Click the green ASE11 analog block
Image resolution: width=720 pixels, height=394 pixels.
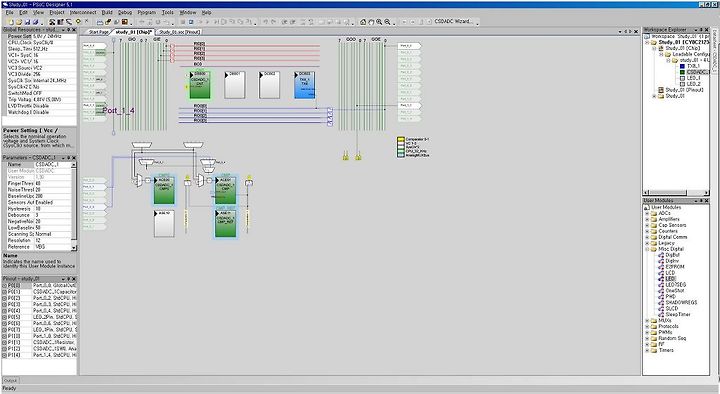click(x=225, y=224)
